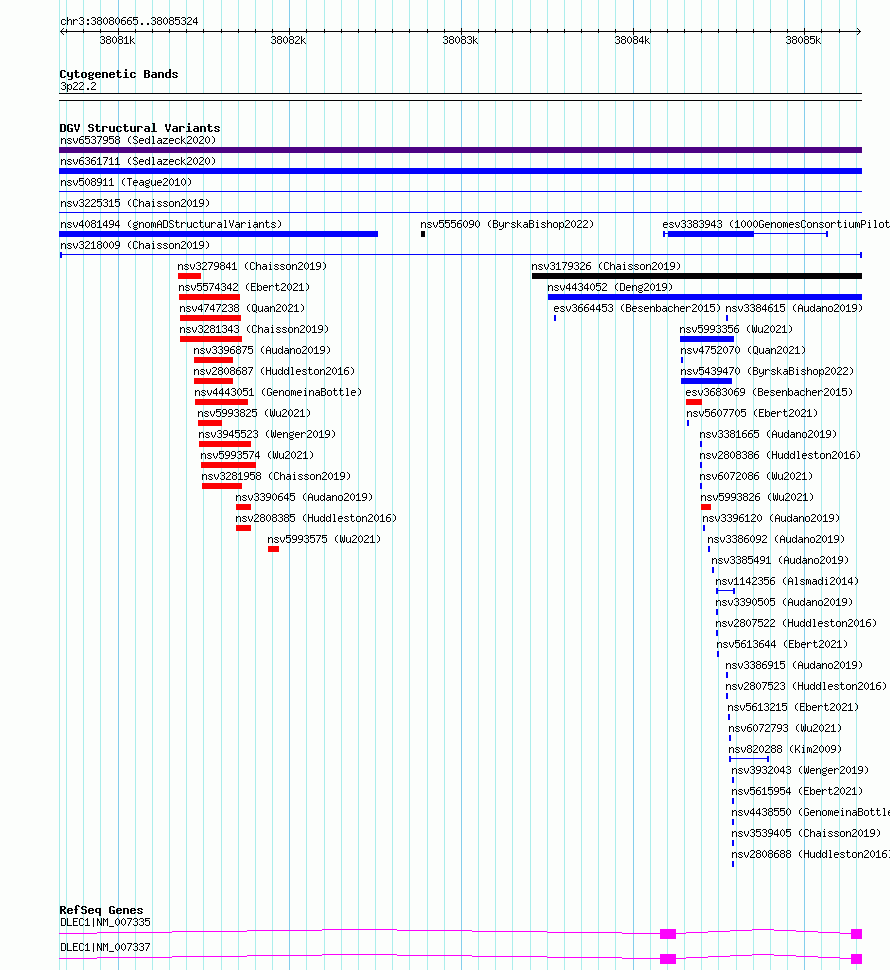Select the purple nsv6537958 variant bar

pyautogui.click(x=460, y=150)
